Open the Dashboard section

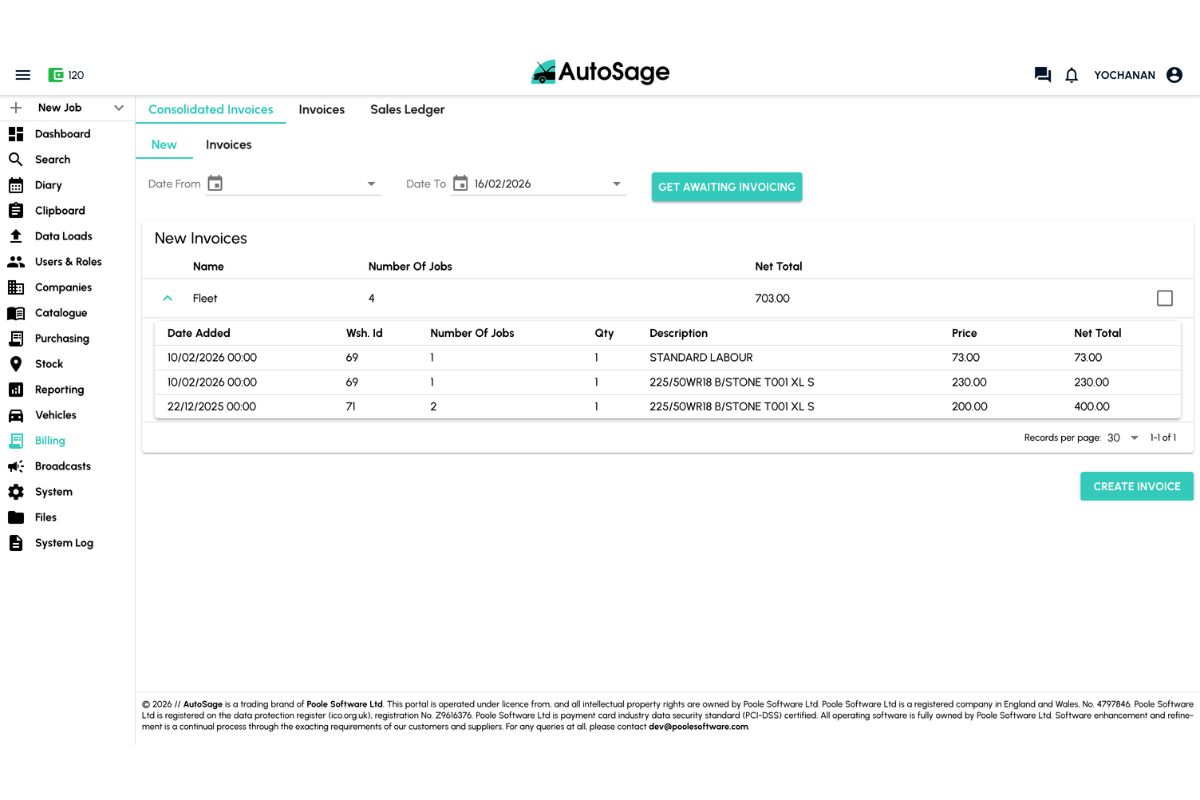(x=63, y=133)
